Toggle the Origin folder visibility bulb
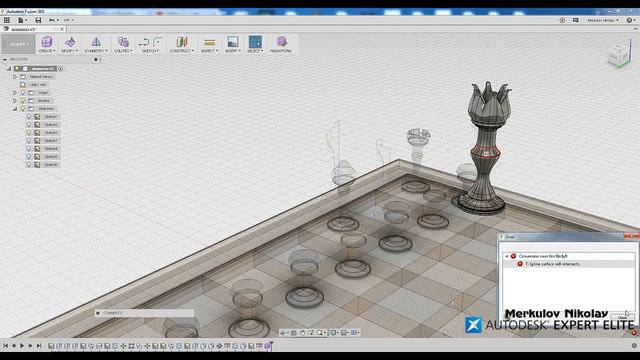This screenshot has width=640, height=360. pos(23,93)
